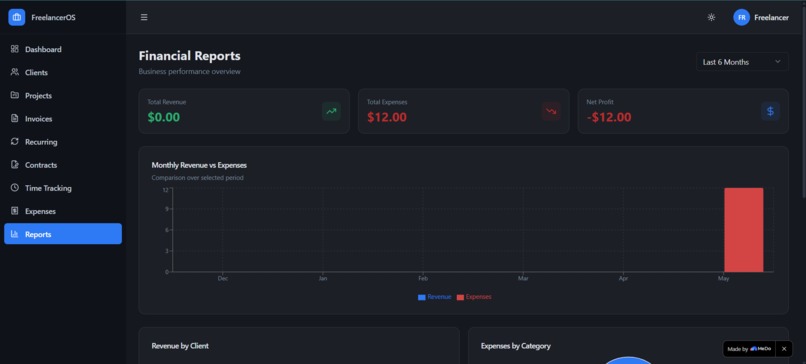Image resolution: width=806 pixels, height=364 pixels.
Task: Click the Business performance overview subtitle
Action: 189,71
